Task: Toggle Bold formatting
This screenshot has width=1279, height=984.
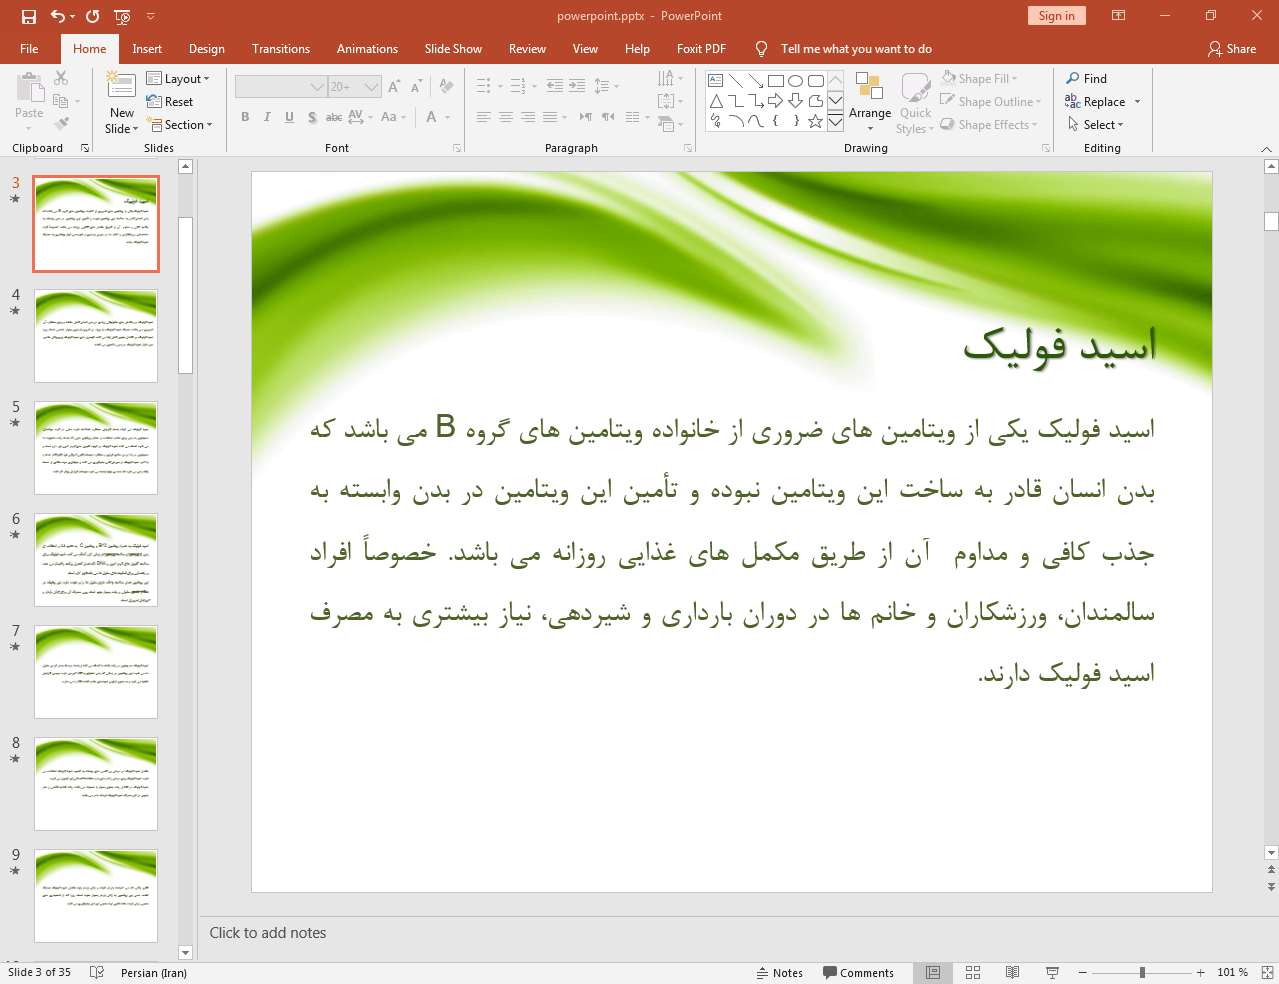Action: point(245,117)
